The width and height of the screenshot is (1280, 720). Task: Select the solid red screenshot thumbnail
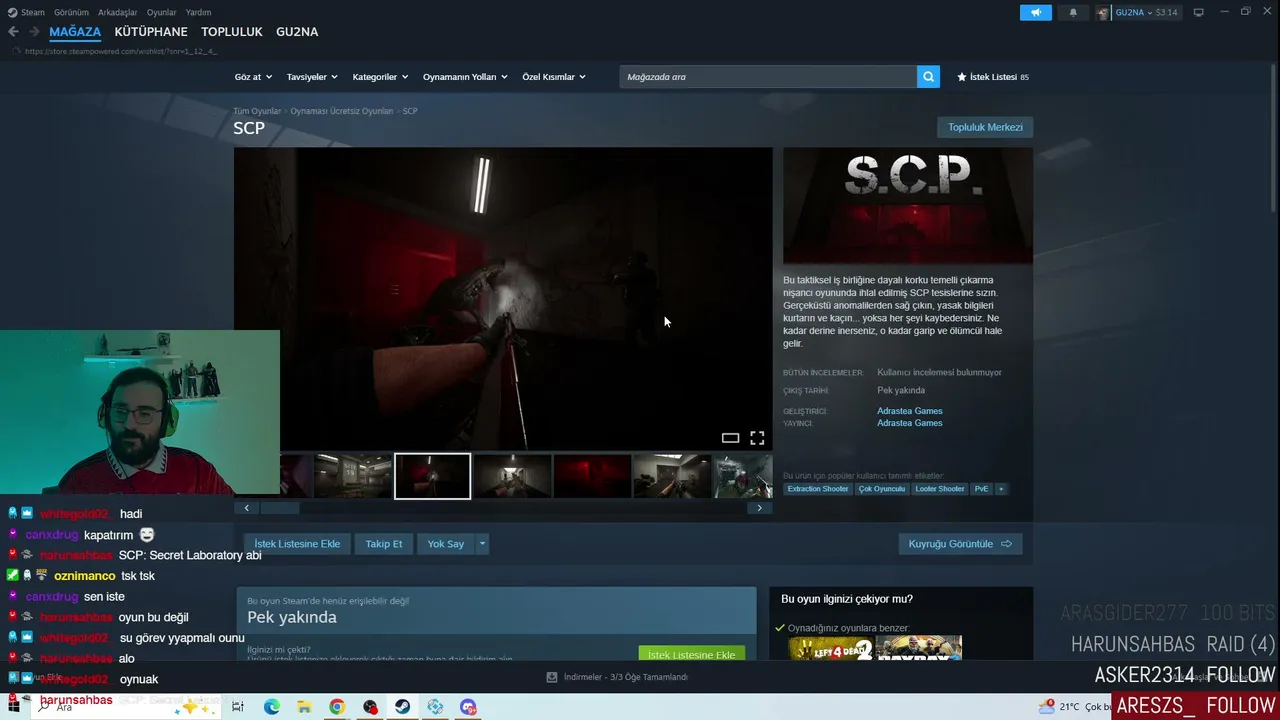(592, 476)
